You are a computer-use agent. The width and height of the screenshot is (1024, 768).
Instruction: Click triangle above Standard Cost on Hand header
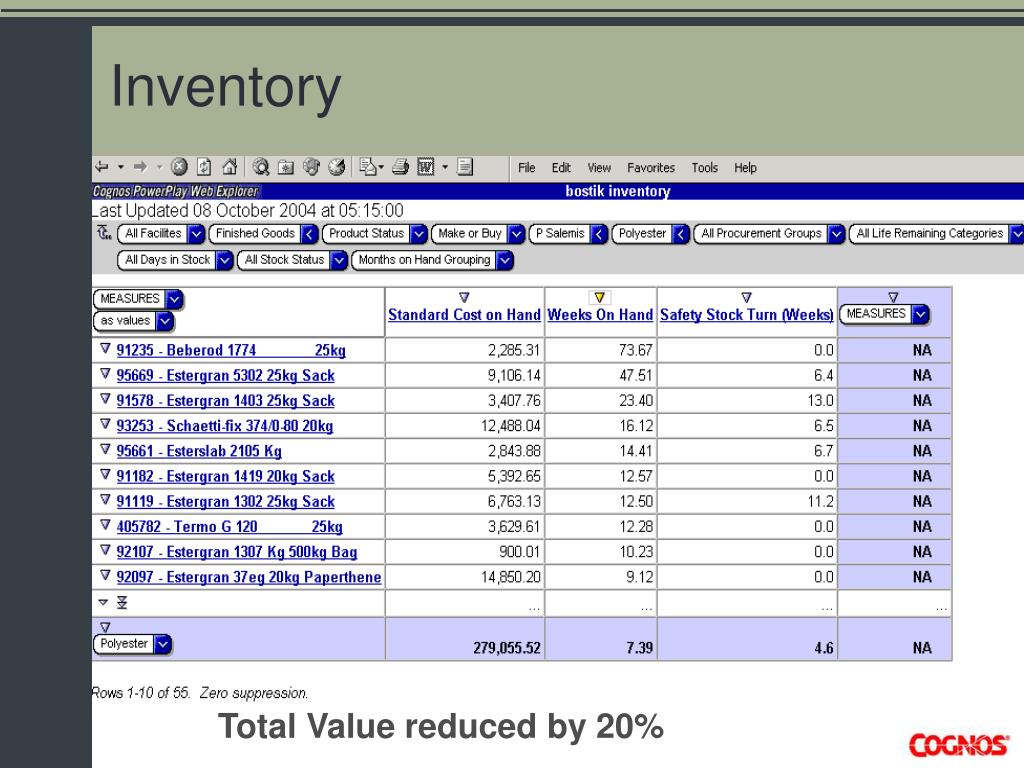click(464, 297)
